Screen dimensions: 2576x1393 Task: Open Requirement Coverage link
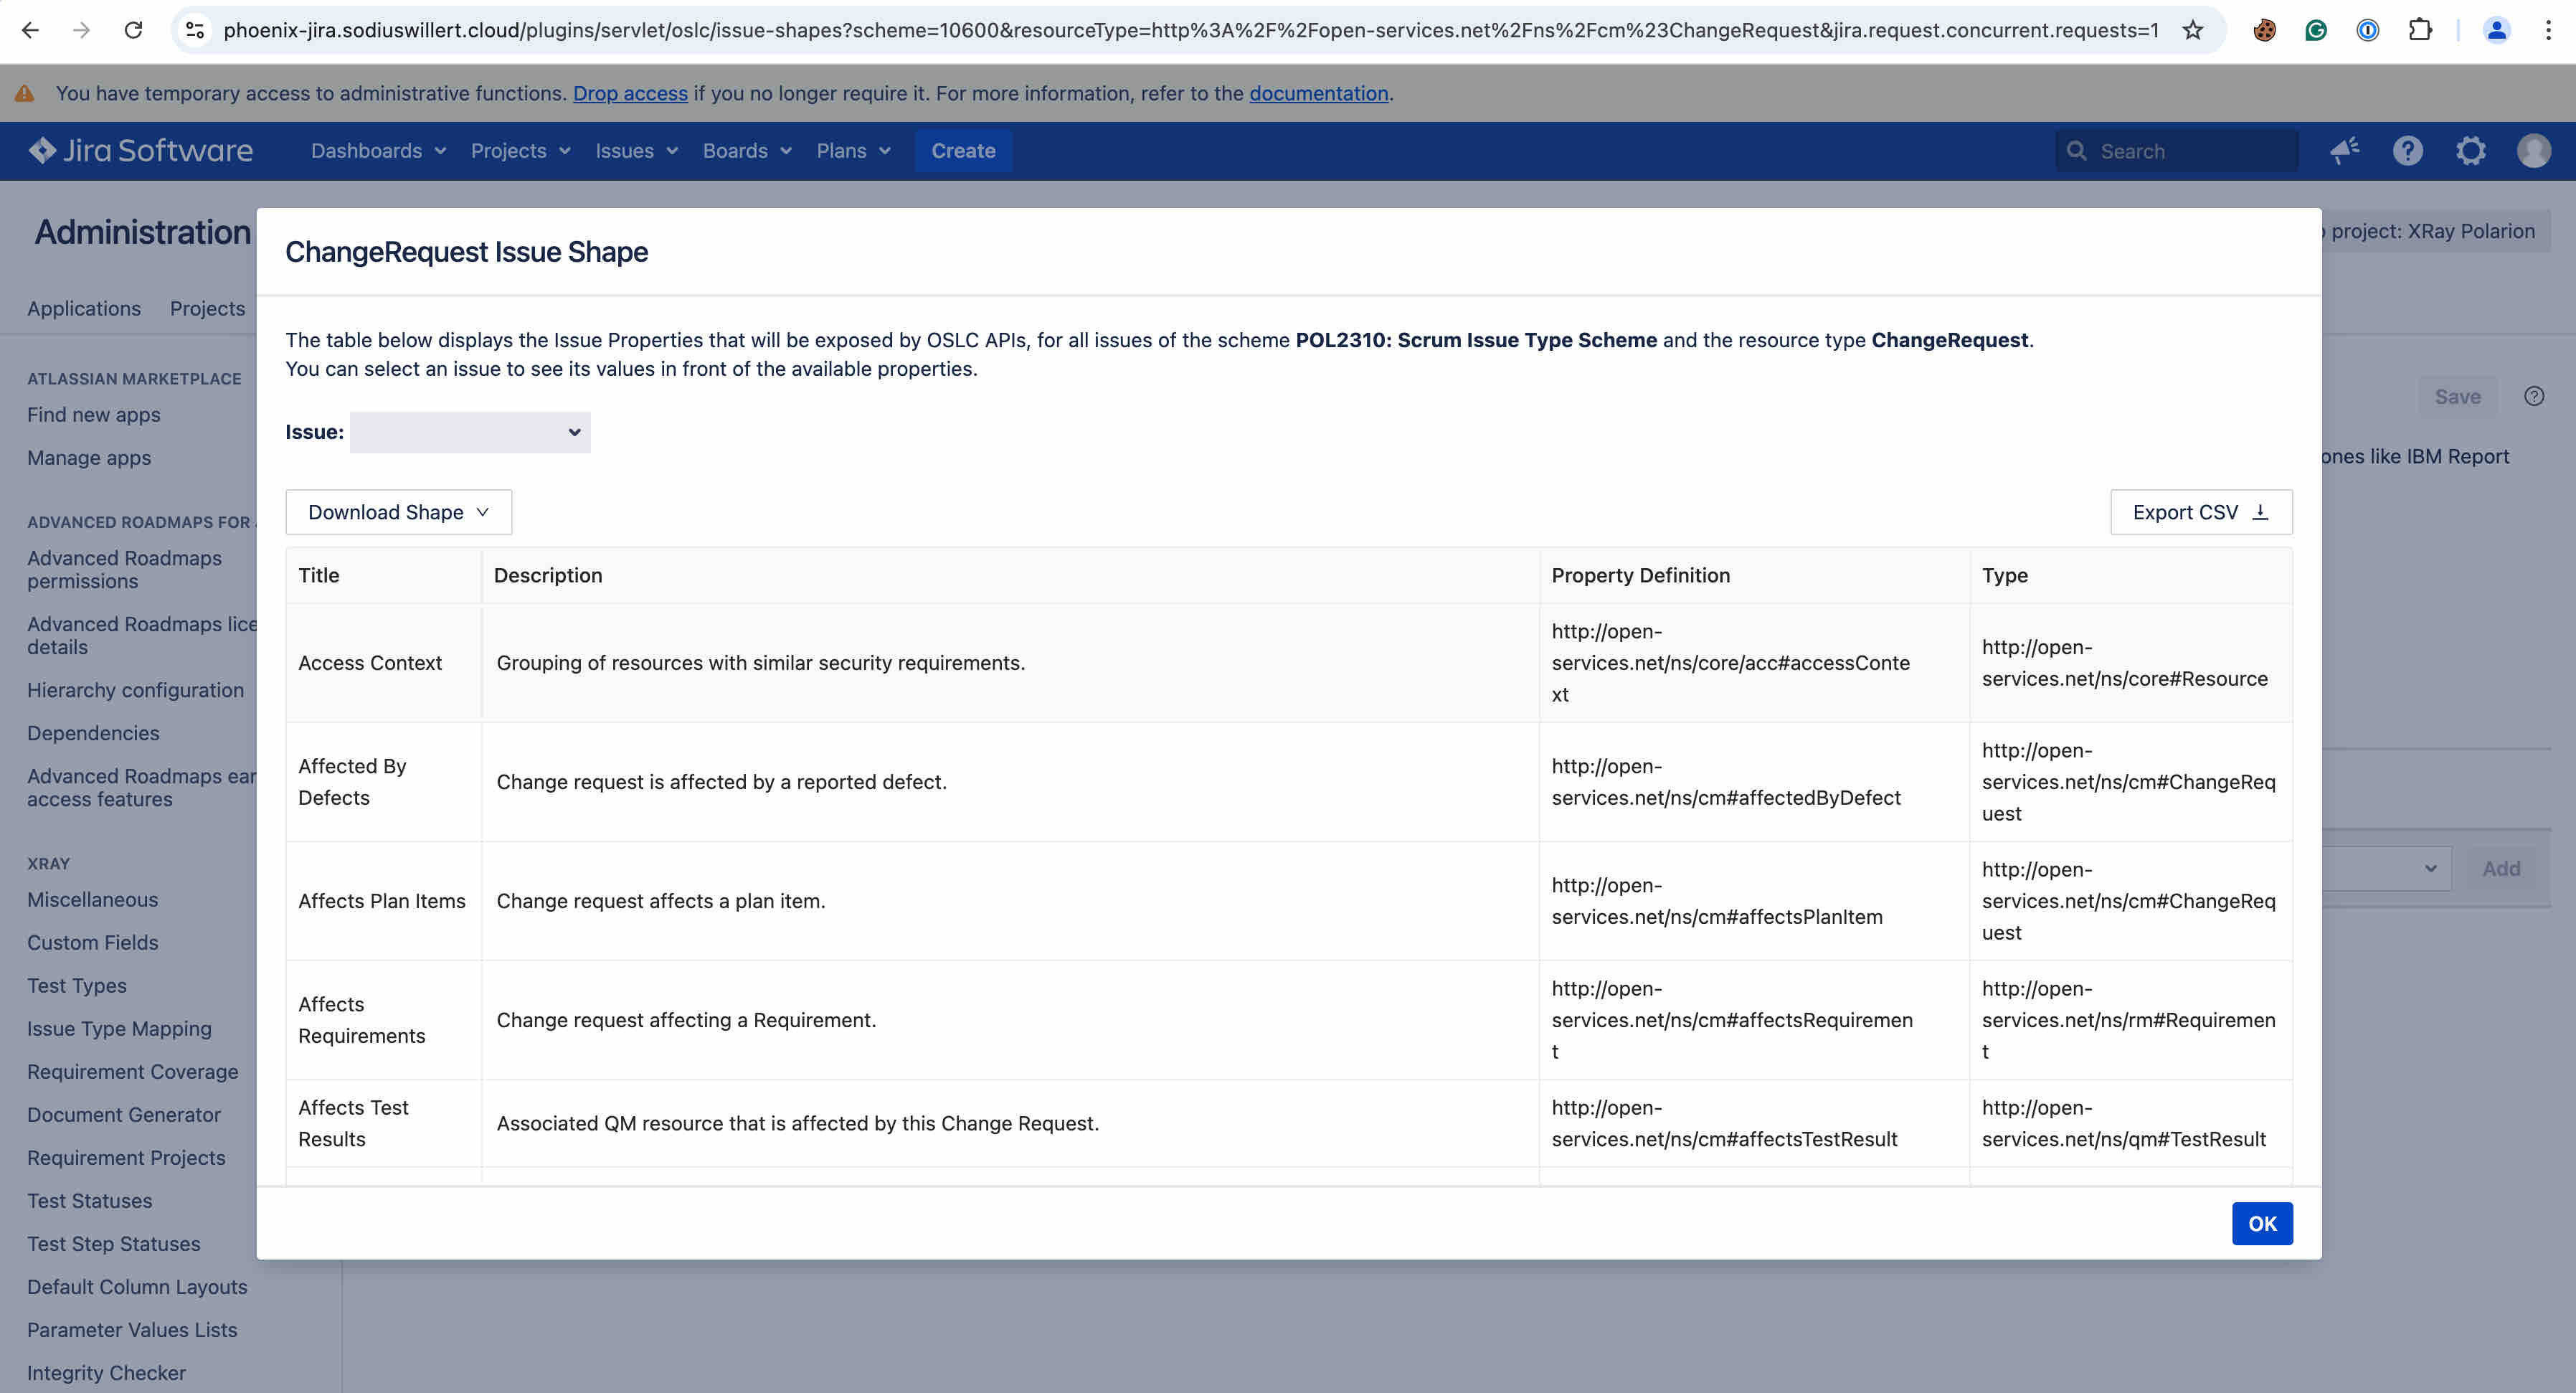[x=132, y=1072]
